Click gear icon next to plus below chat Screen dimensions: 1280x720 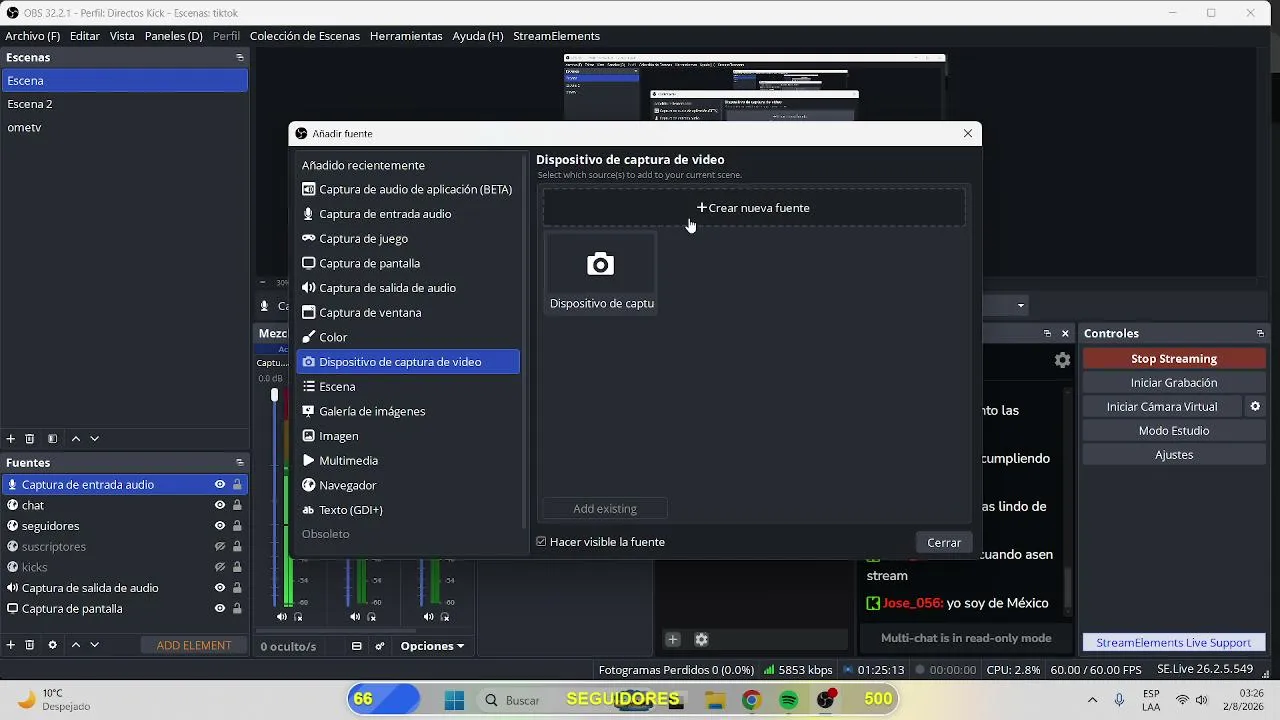coord(701,639)
